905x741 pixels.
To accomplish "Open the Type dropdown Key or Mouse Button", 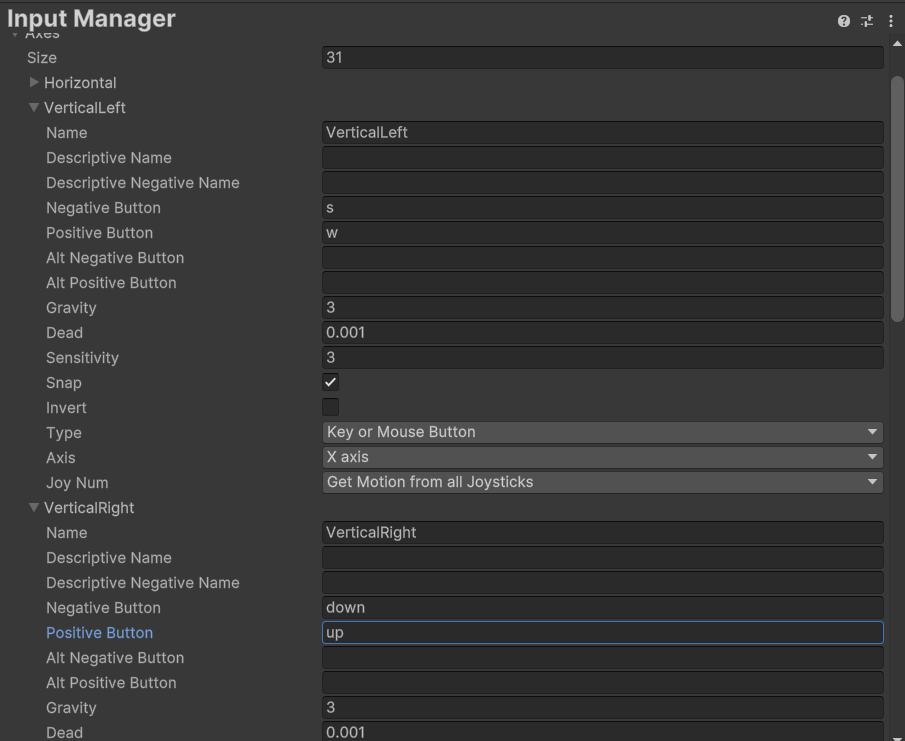I will point(603,432).
